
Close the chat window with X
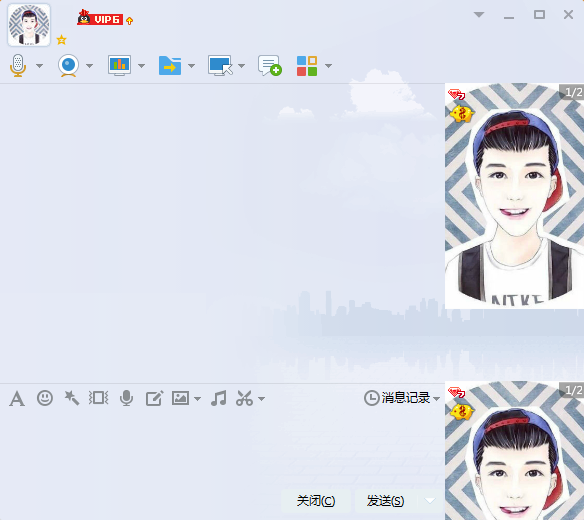pyautogui.click(x=568, y=15)
